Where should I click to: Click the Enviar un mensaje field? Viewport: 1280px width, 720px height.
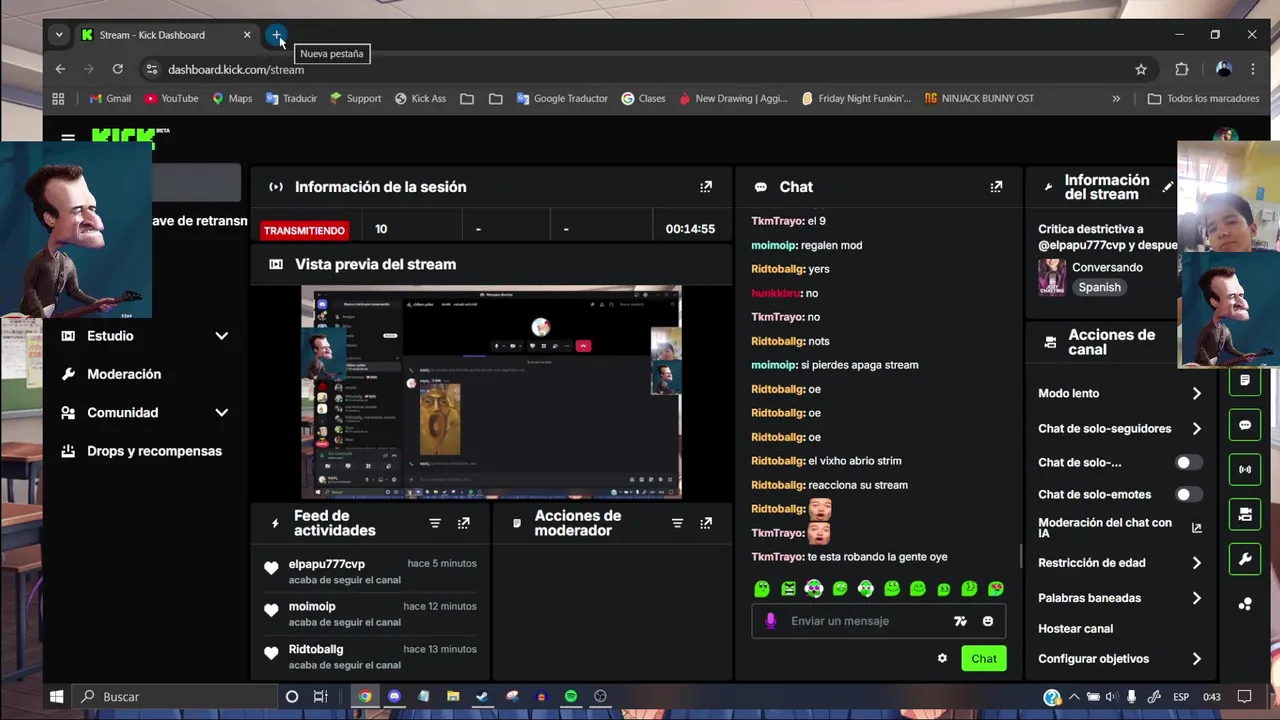[878, 621]
